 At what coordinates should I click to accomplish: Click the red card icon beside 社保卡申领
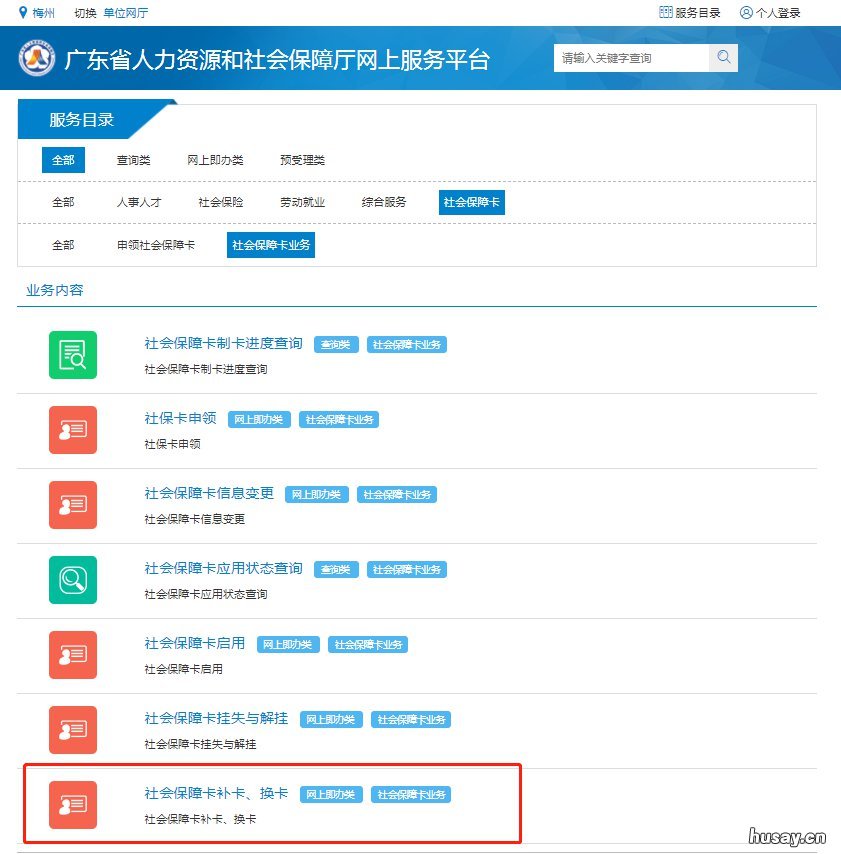click(x=72, y=430)
